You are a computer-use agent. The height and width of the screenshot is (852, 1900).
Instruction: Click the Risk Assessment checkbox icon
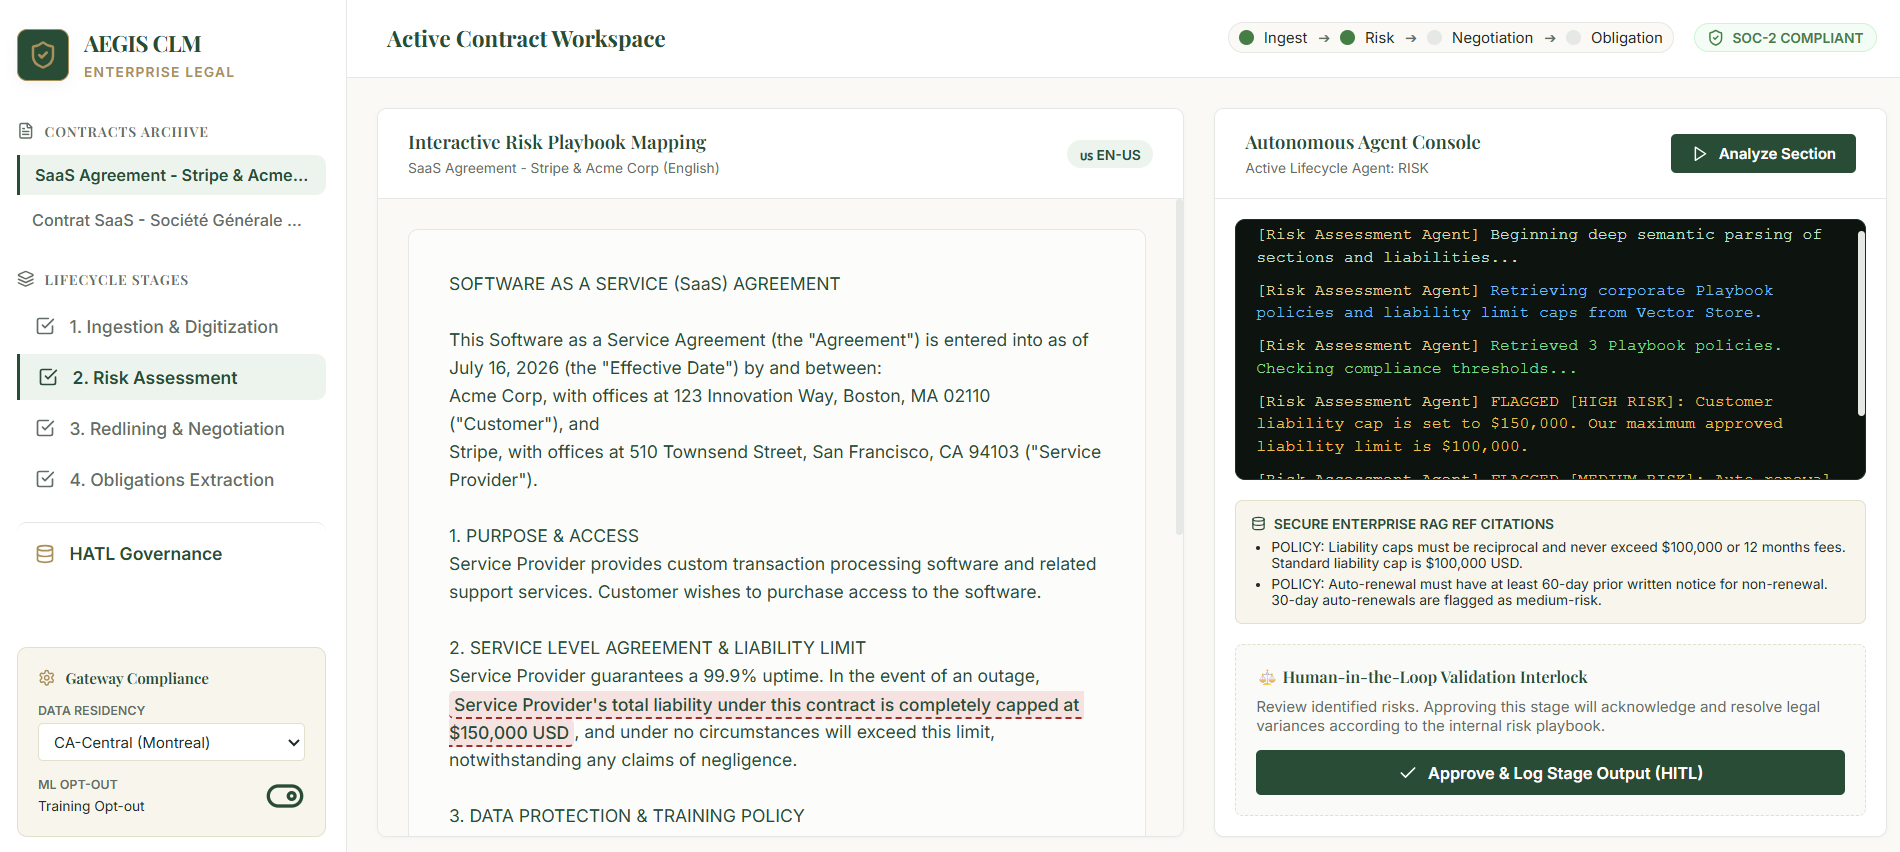[x=48, y=377]
